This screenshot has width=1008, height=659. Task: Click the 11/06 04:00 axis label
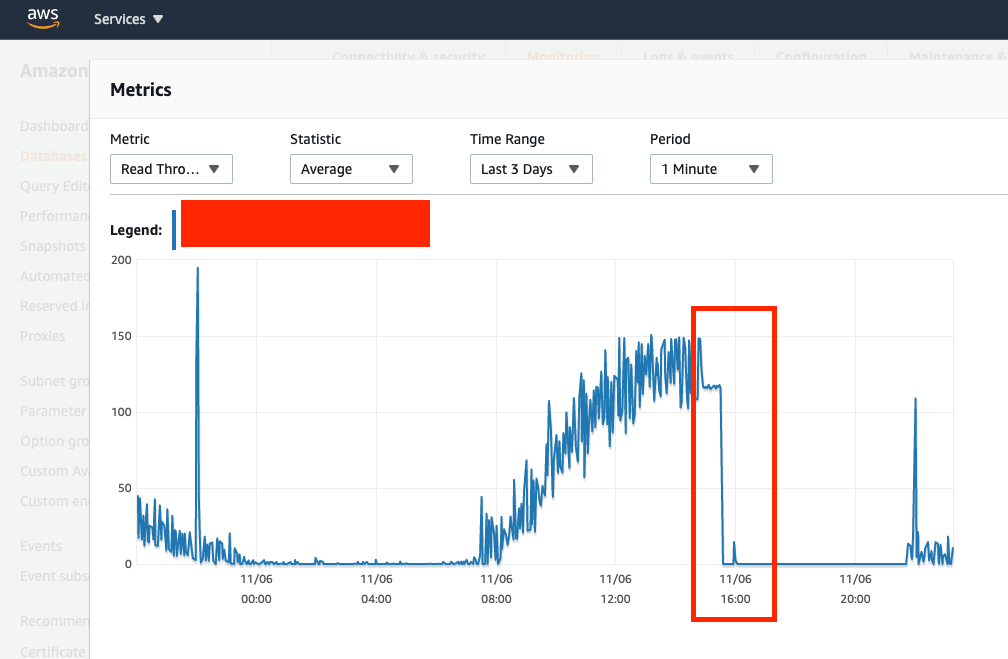coord(376,589)
